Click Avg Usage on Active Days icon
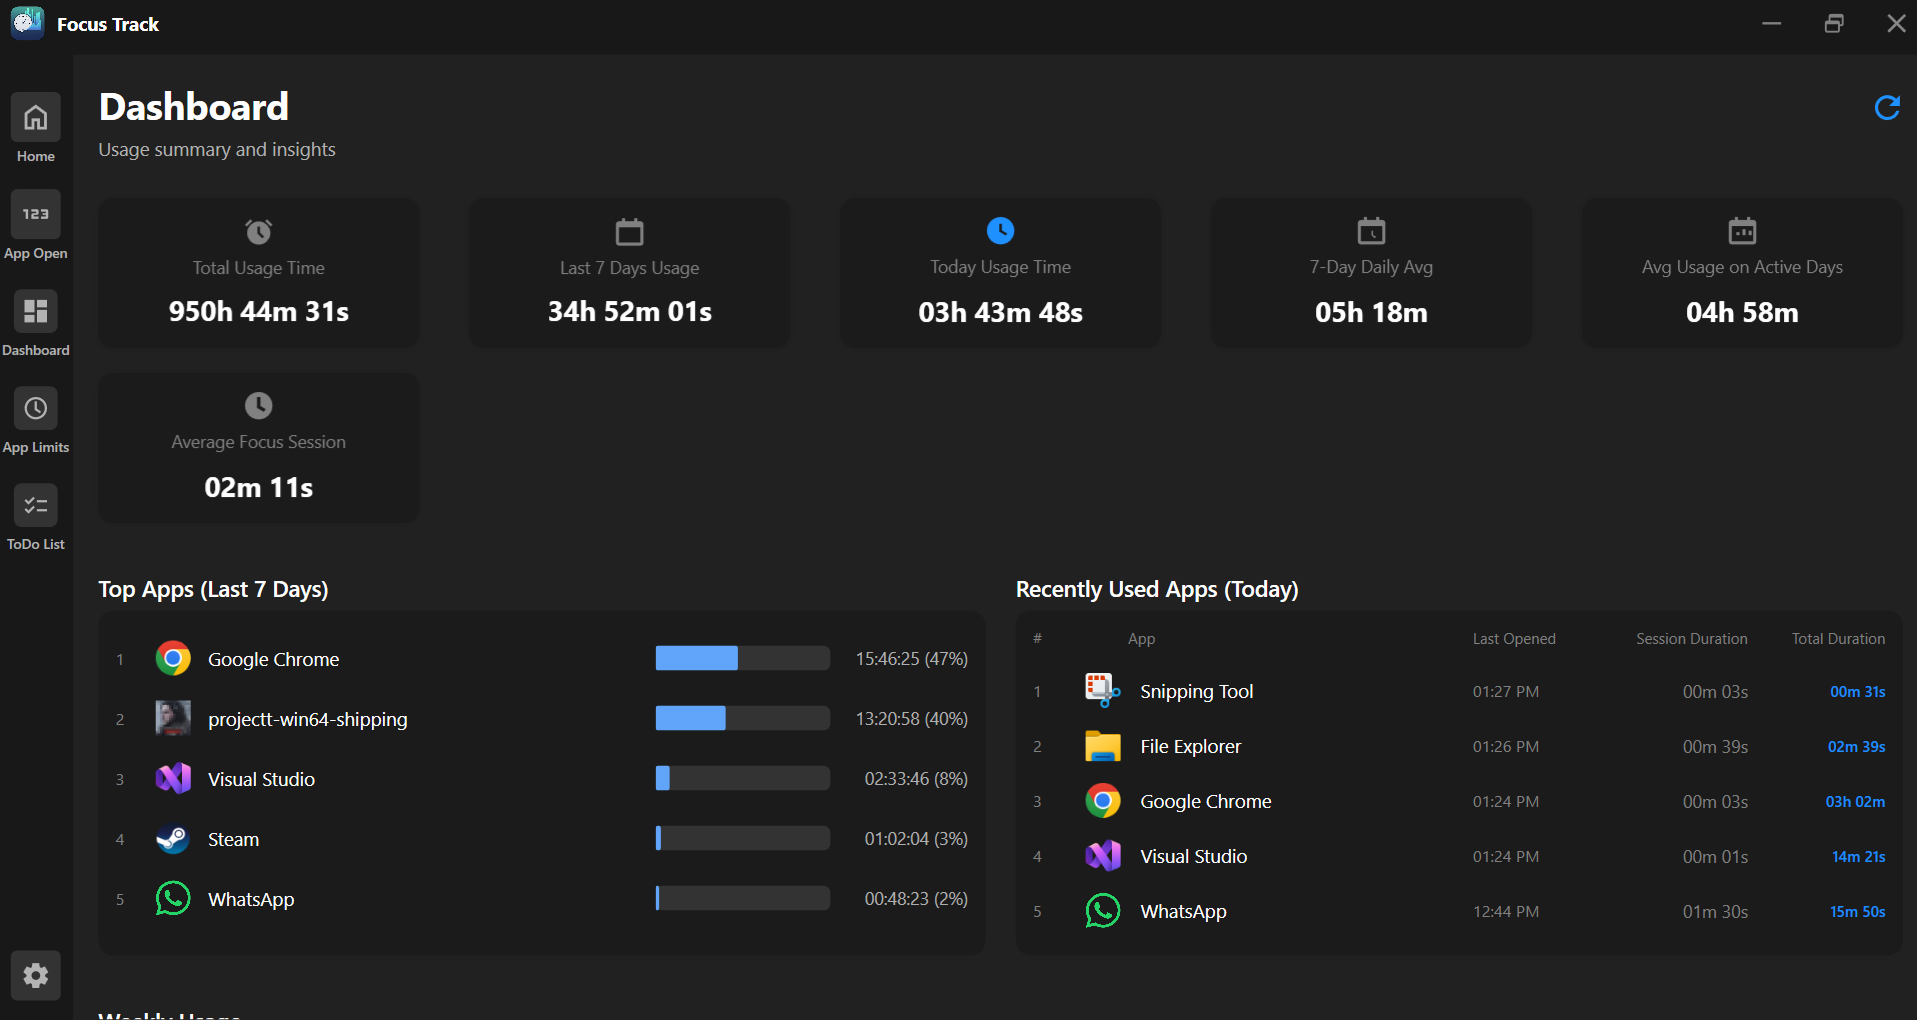The image size is (1917, 1020). point(1742,231)
